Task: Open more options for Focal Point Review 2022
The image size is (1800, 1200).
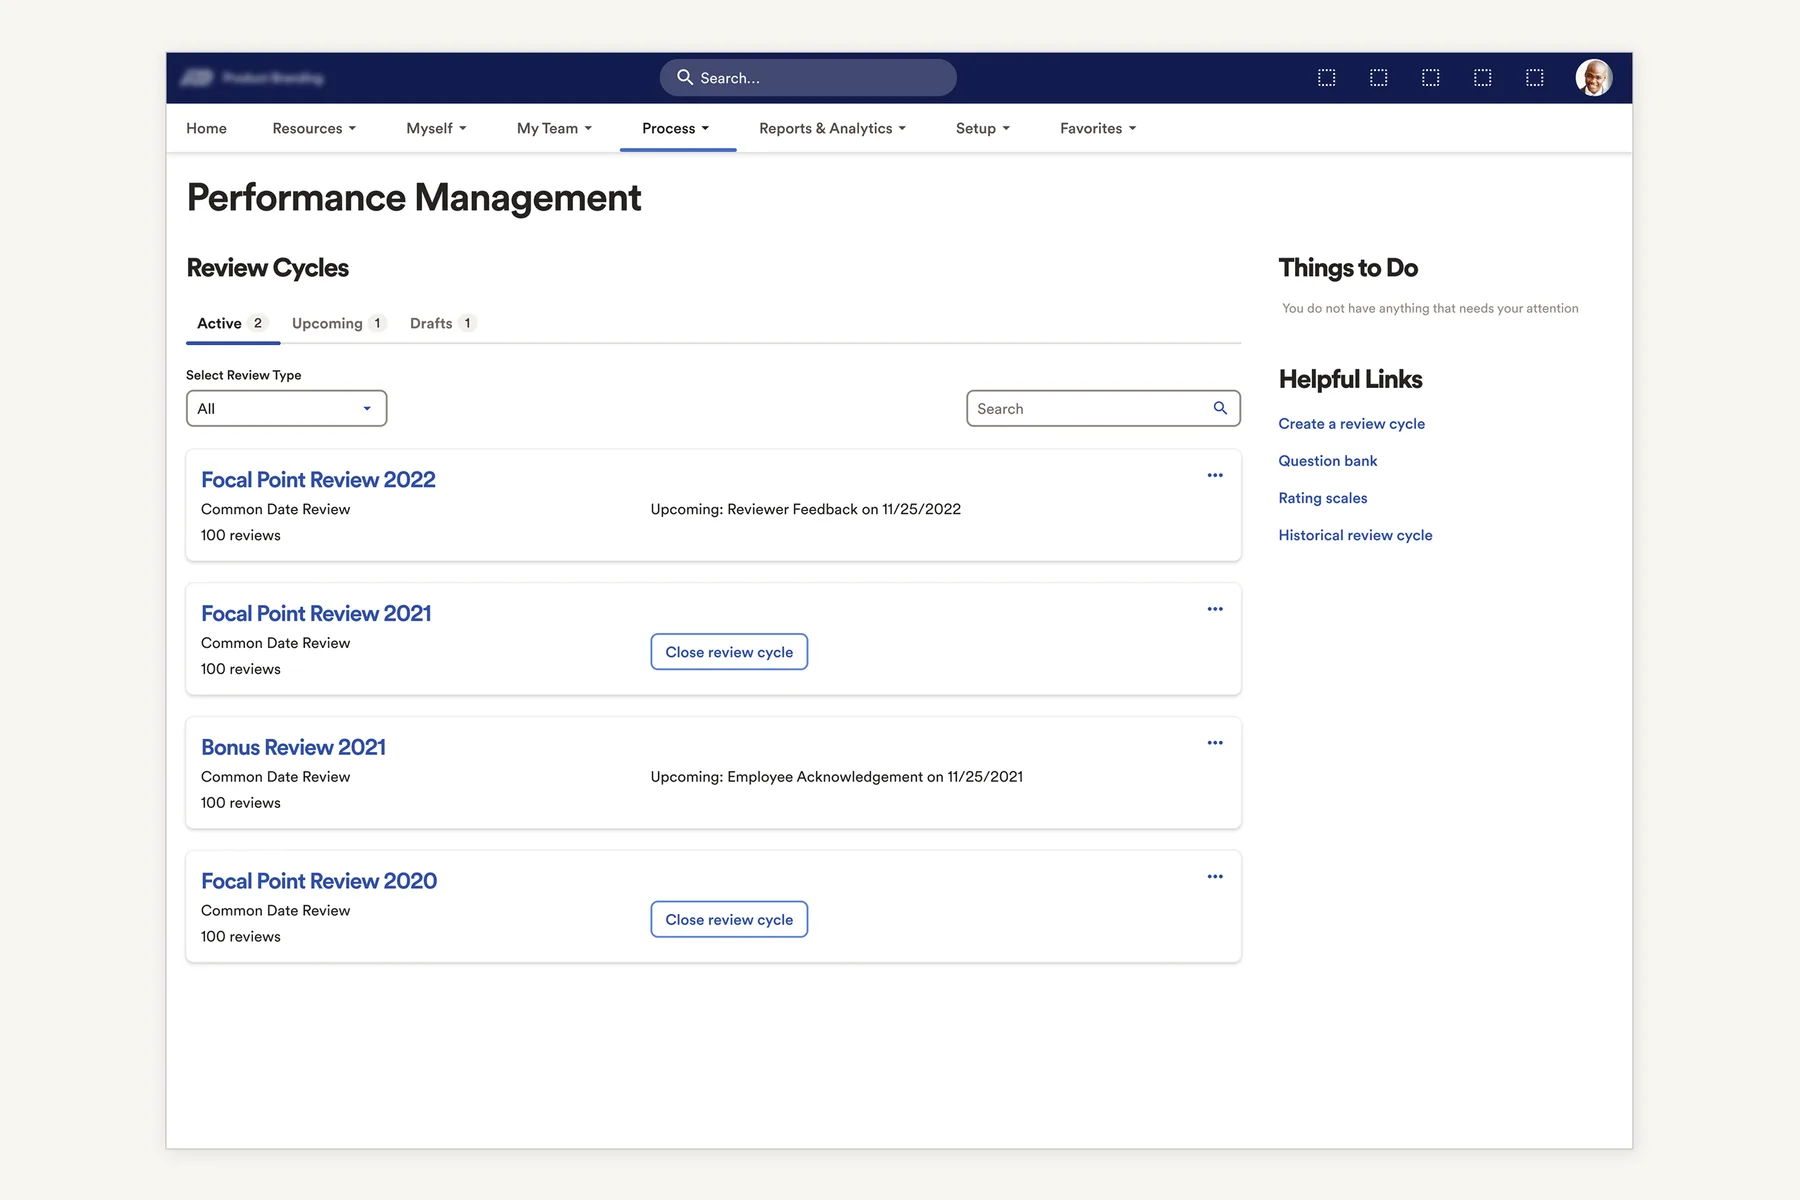Action: click(x=1215, y=475)
